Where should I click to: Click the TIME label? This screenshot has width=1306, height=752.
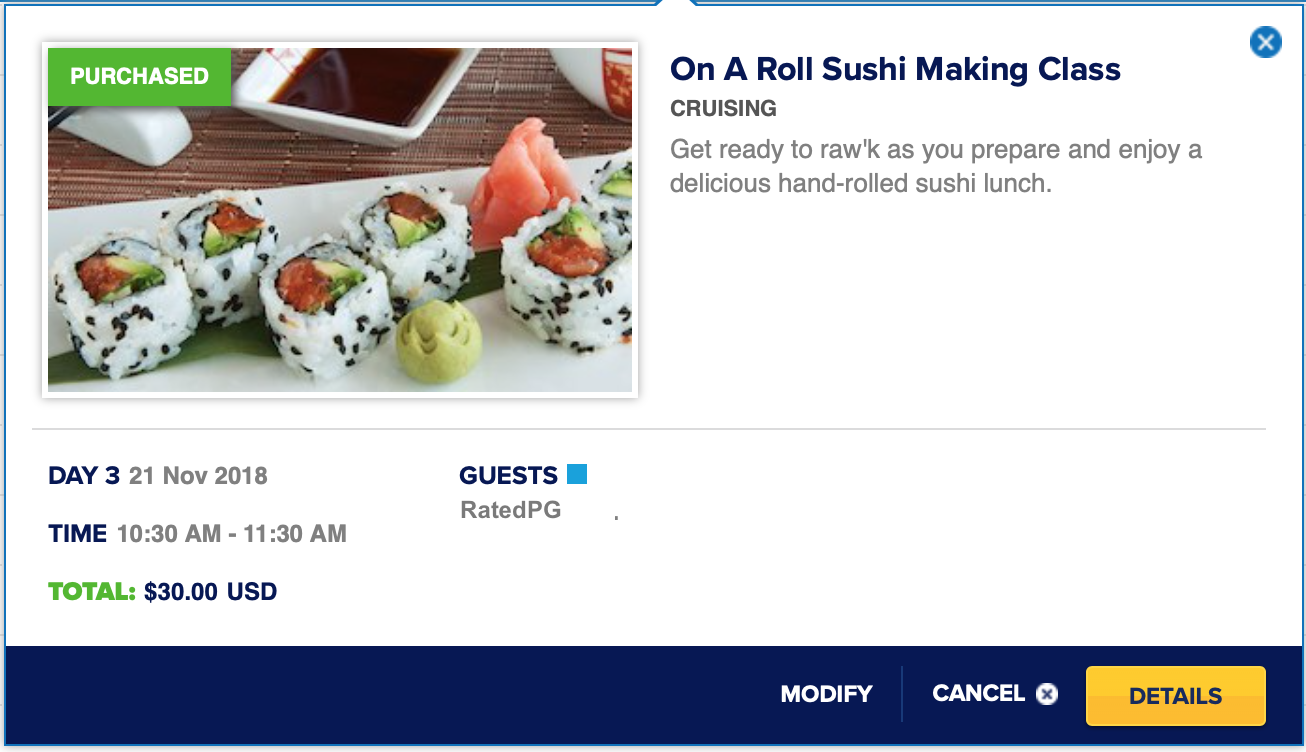point(78,534)
